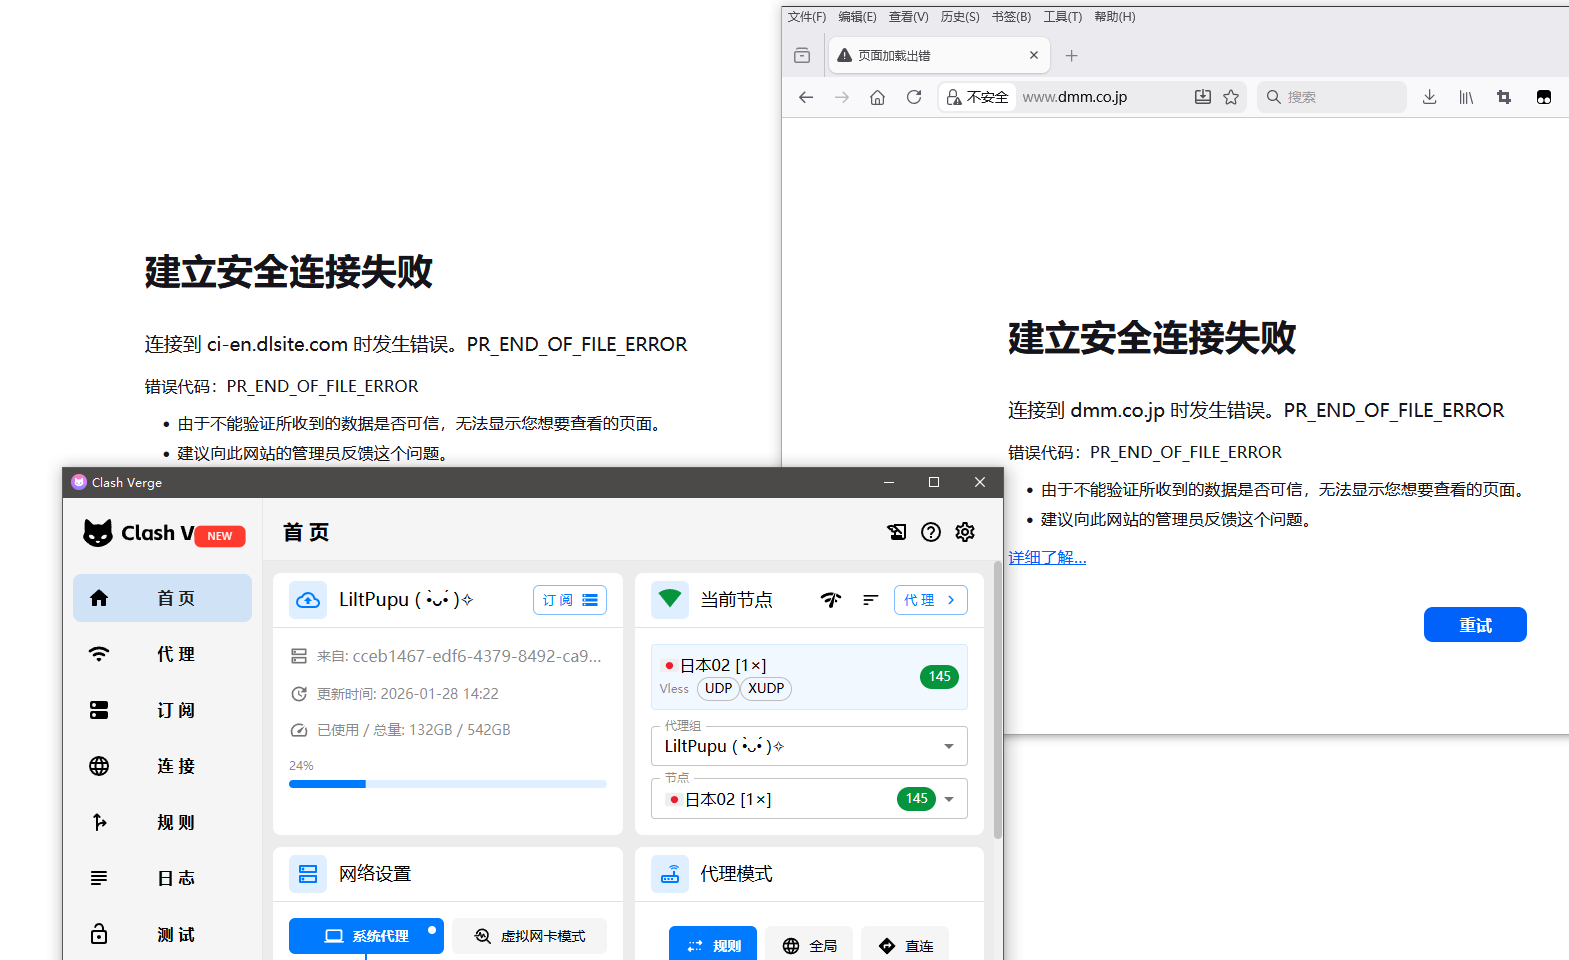Image resolution: width=1569 pixels, height=960 pixels.
Task: Open the help question mark icon
Action: point(930,532)
